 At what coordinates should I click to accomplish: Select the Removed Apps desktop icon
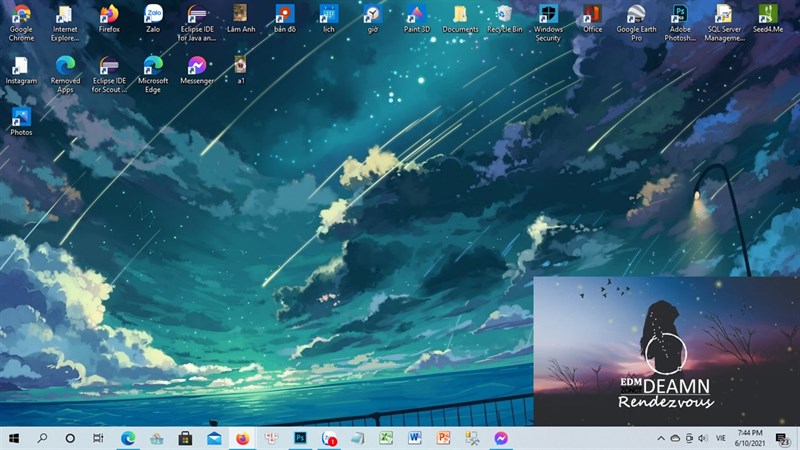point(65,74)
